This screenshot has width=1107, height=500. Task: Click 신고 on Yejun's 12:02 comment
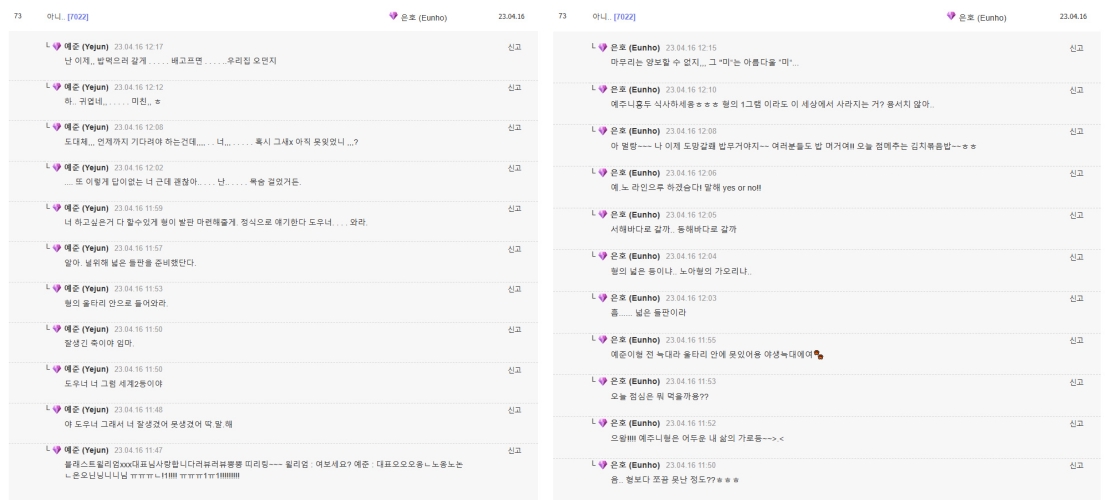514,168
